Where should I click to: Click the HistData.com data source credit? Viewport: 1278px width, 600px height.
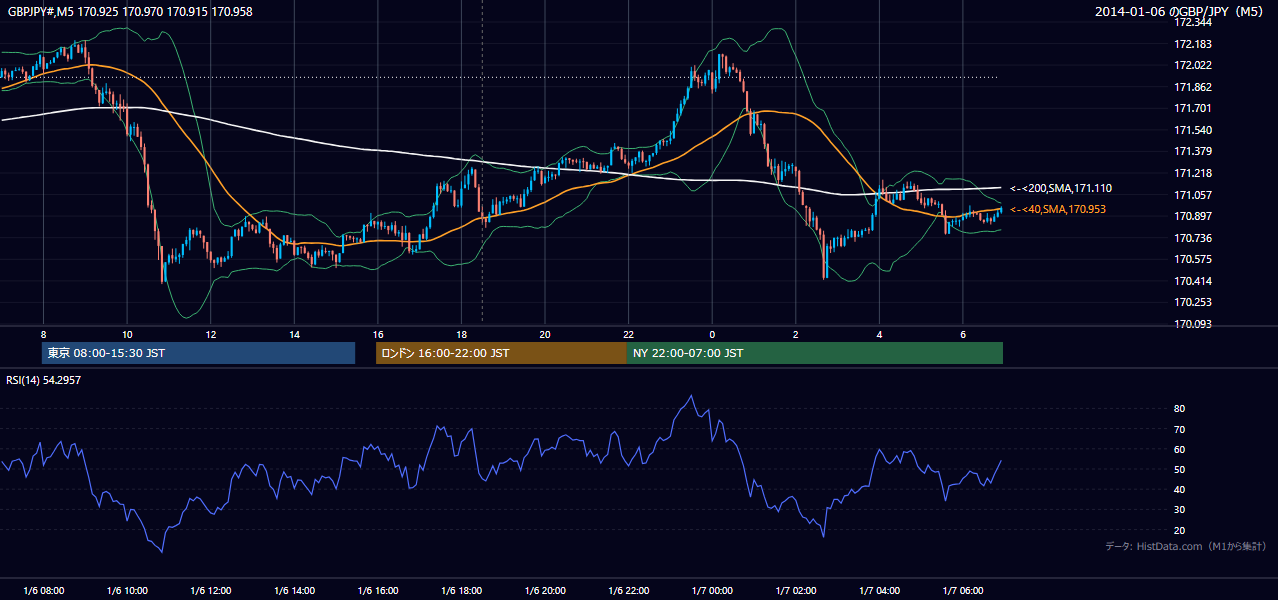[x=1186, y=546]
